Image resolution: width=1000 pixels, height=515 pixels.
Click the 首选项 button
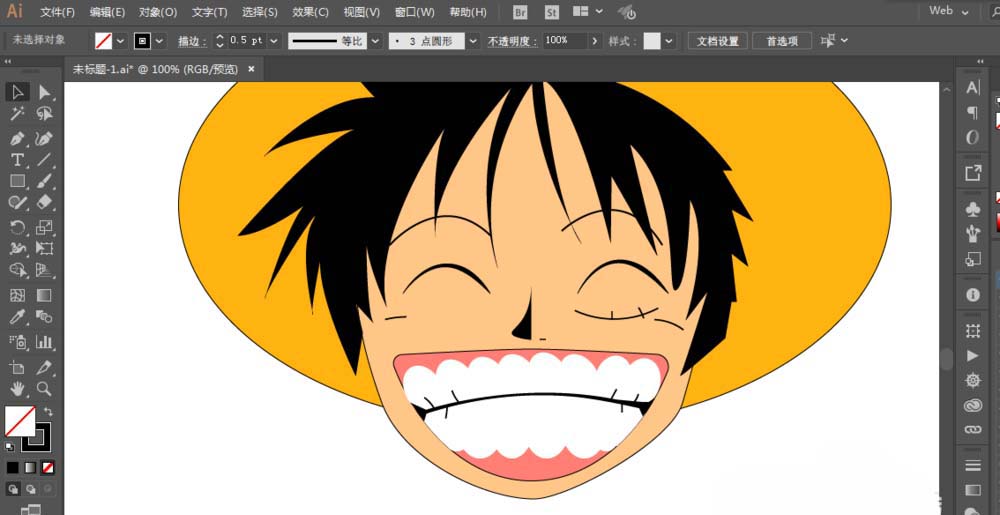pyautogui.click(x=782, y=41)
